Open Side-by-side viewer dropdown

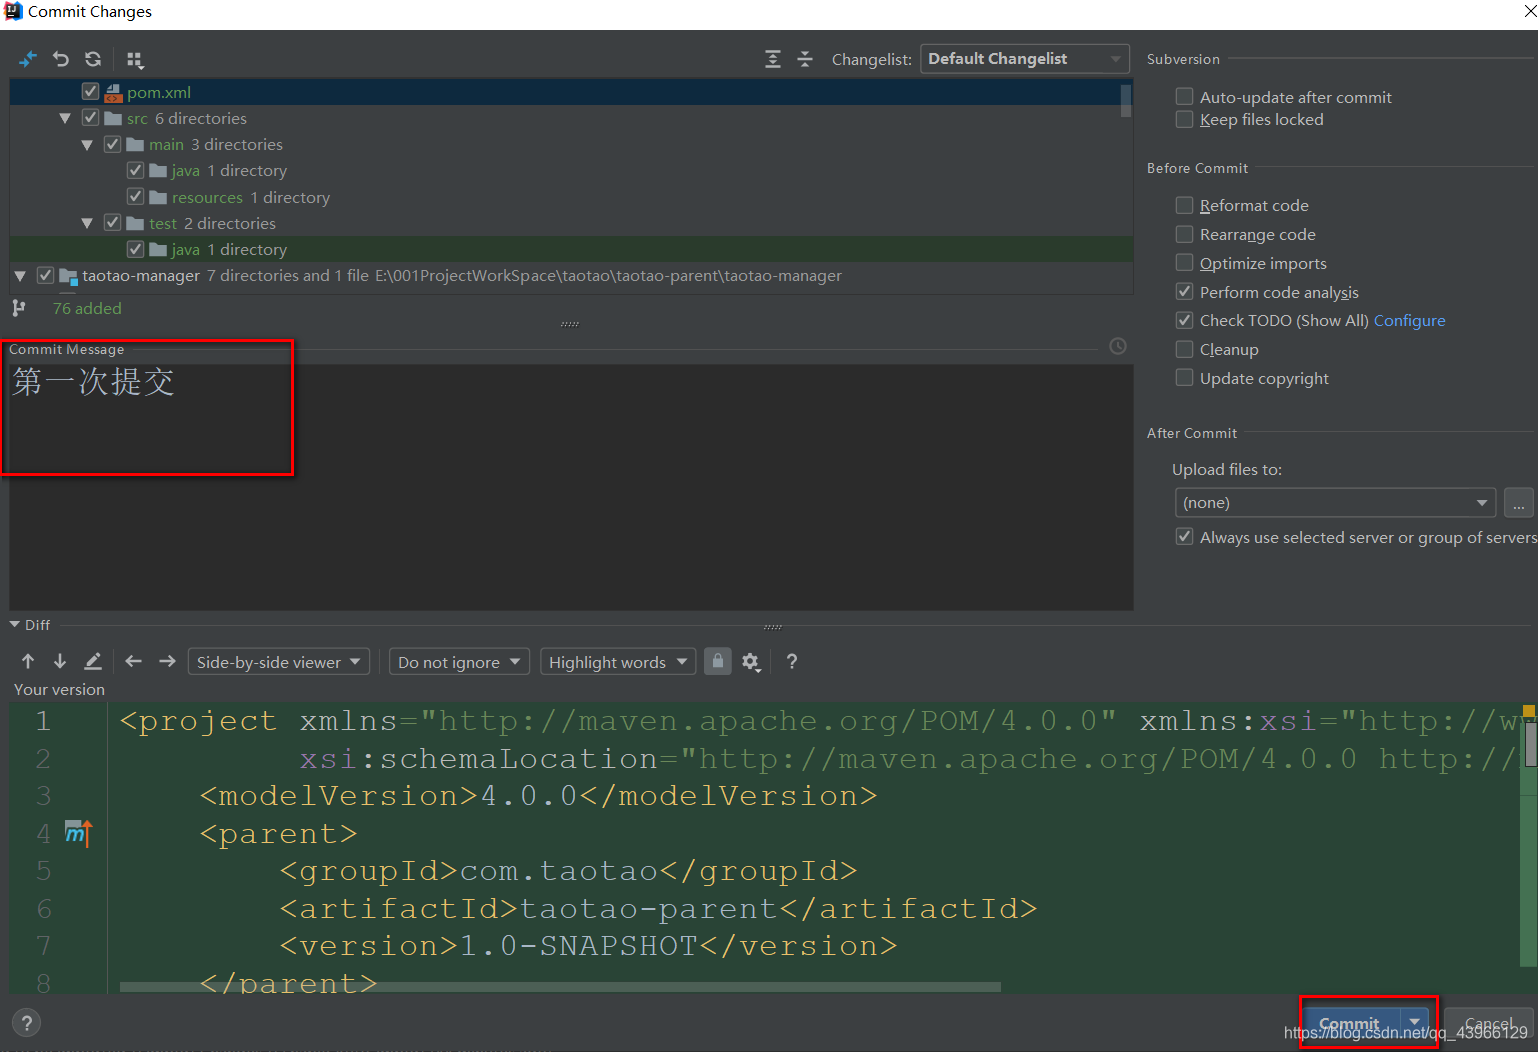coord(279,661)
